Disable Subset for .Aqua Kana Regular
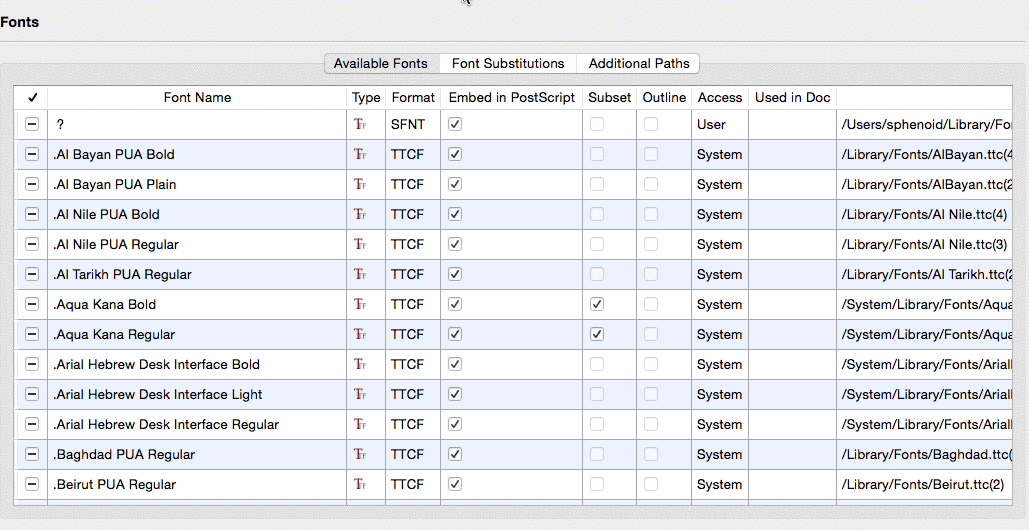Image resolution: width=1029 pixels, height=530 pixels. 597,334
